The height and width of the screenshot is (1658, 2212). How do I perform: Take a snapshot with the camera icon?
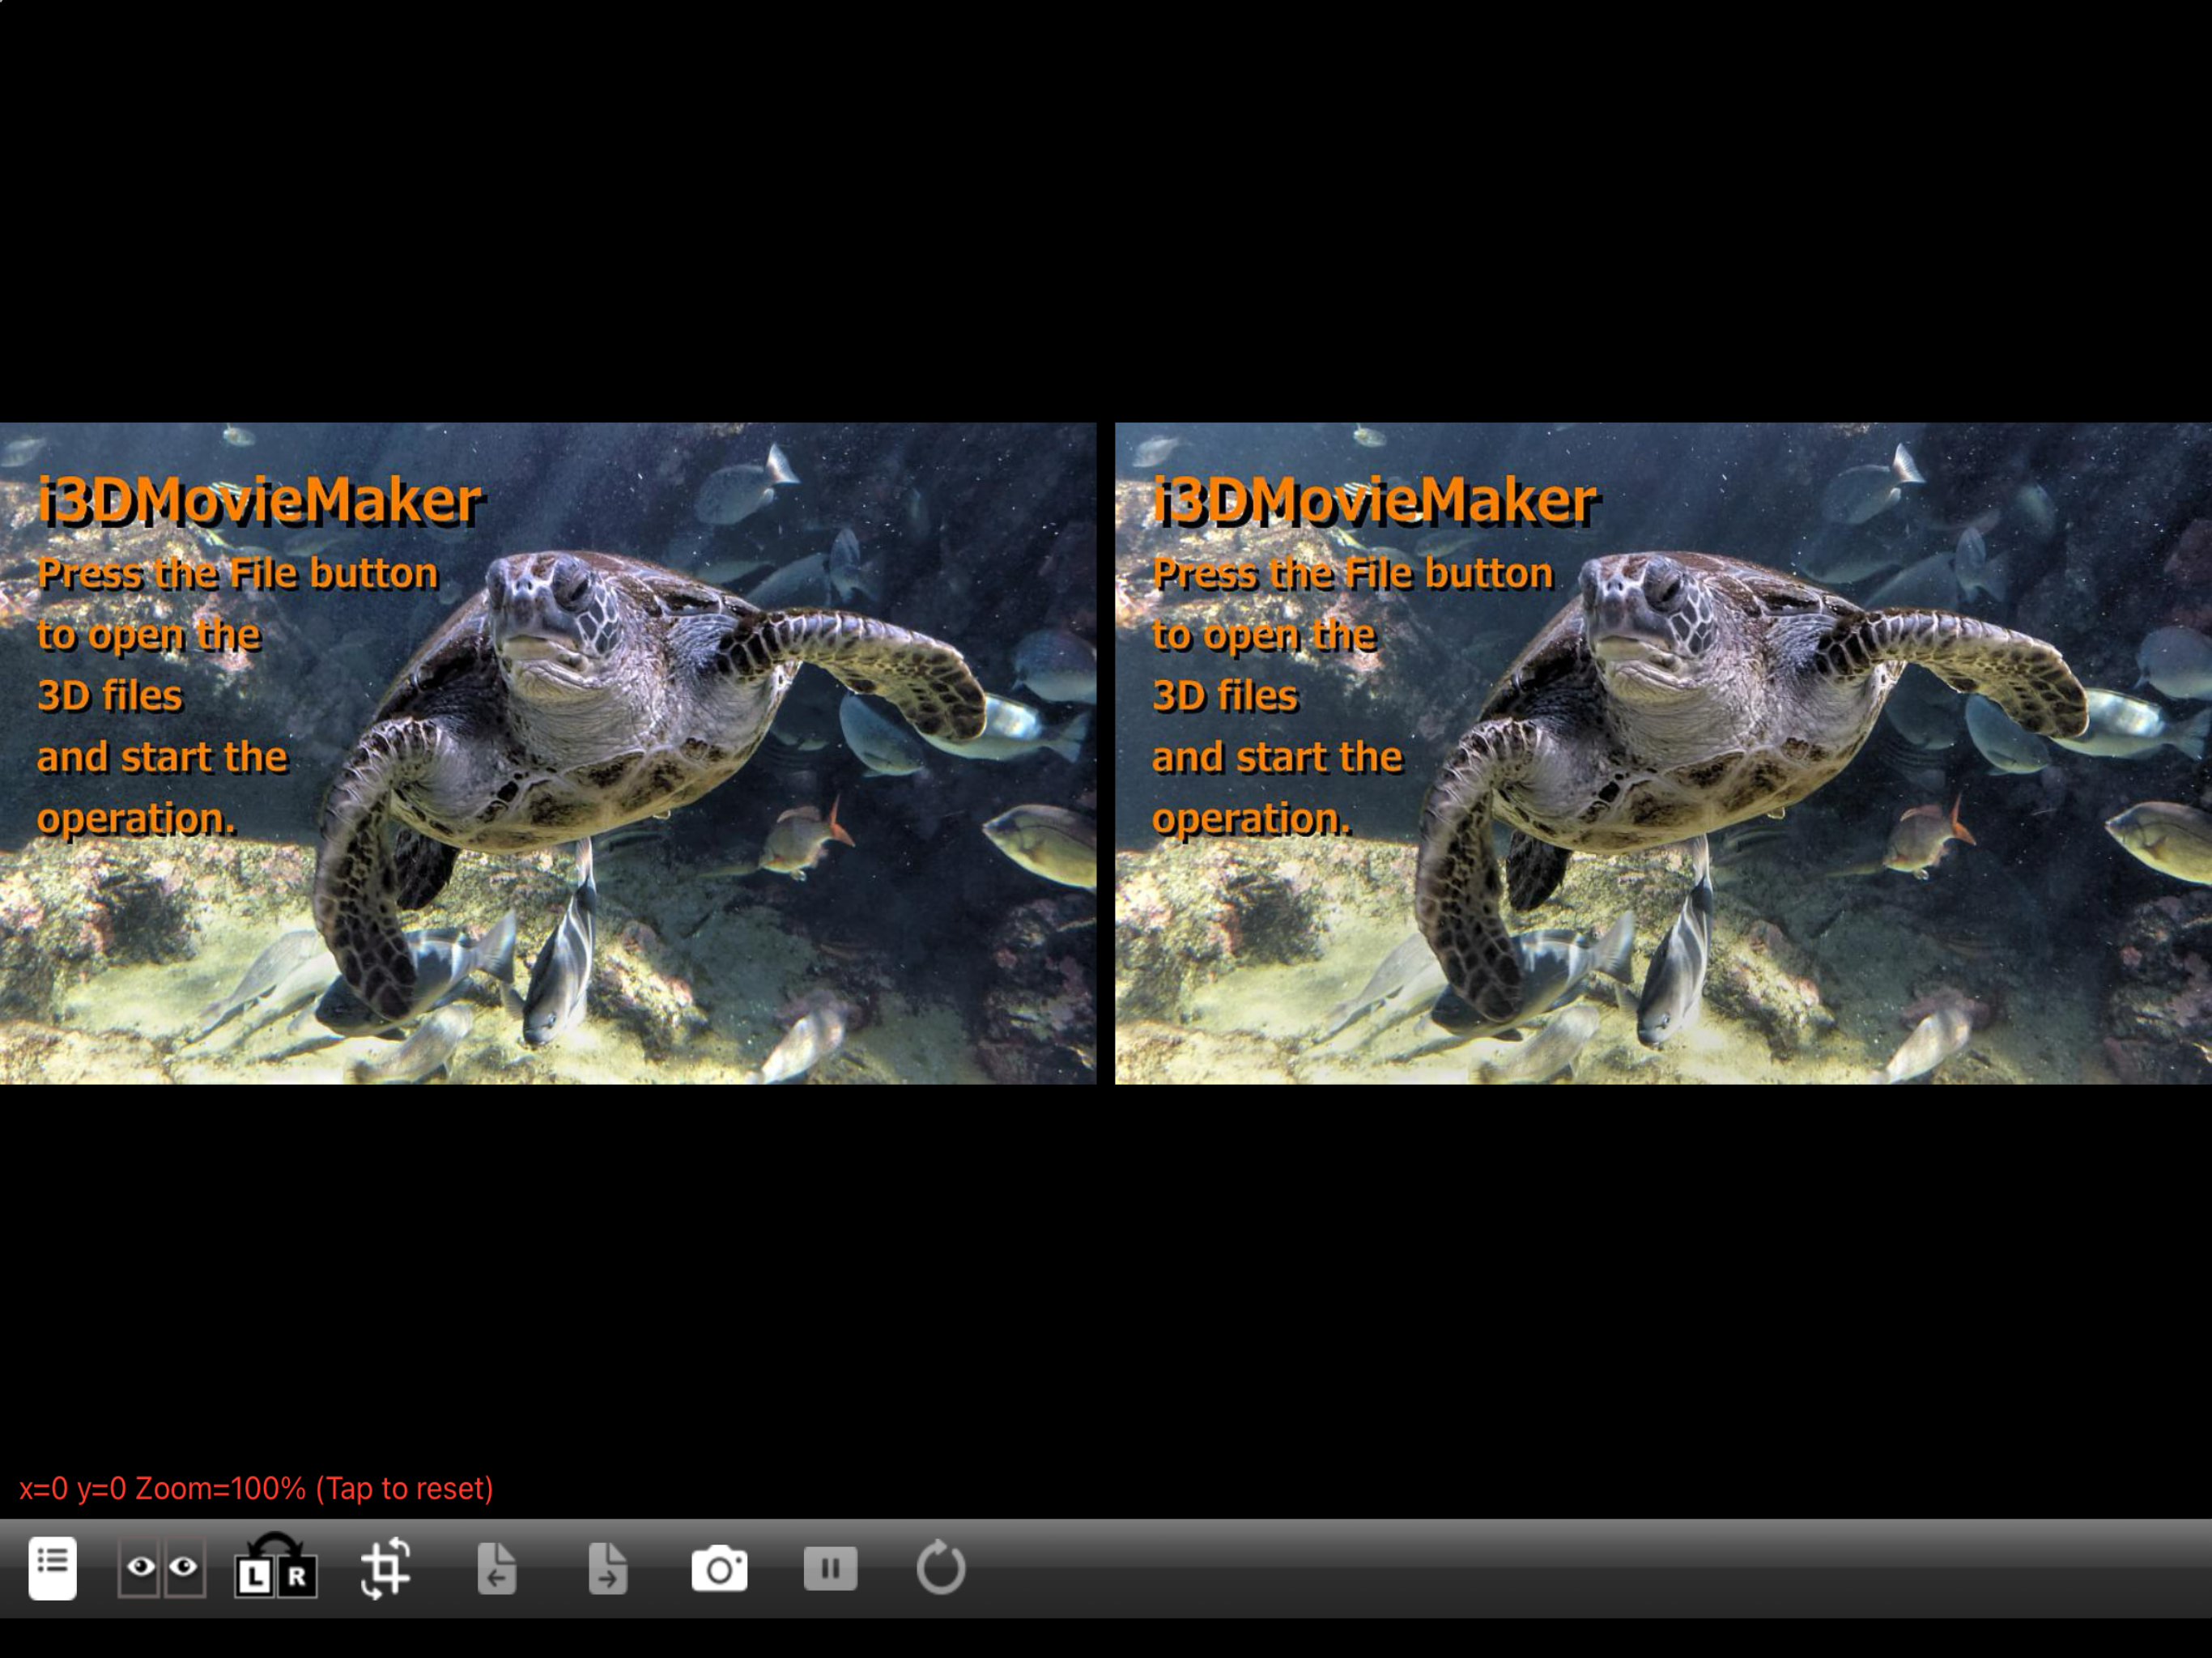[719, 1568]
